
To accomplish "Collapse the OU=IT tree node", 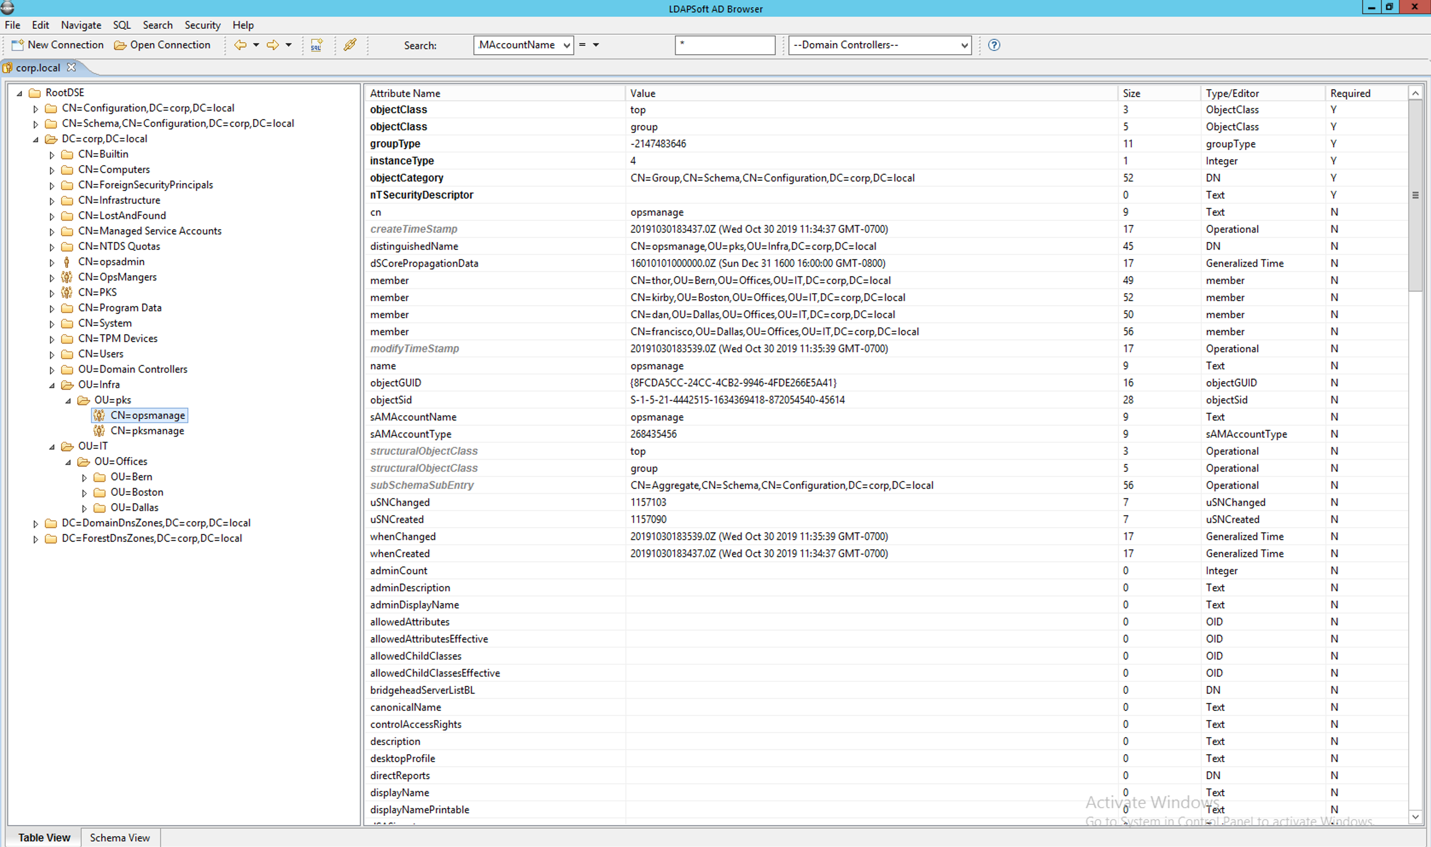I will (52, 447).
